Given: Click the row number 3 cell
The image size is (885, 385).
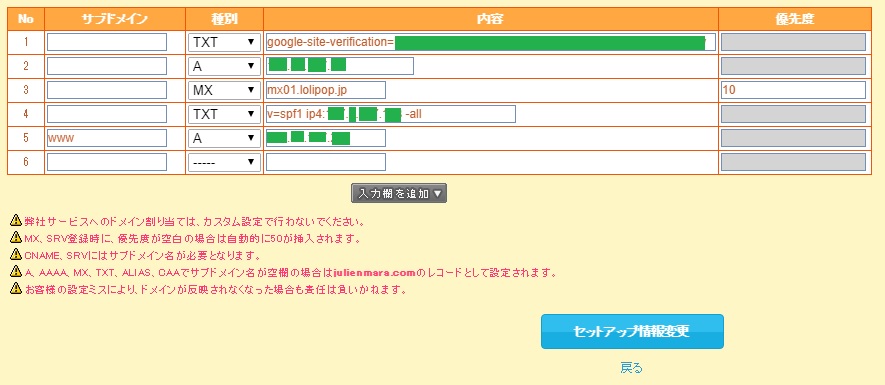Looking at the screenshot, I should coord(26,90).
